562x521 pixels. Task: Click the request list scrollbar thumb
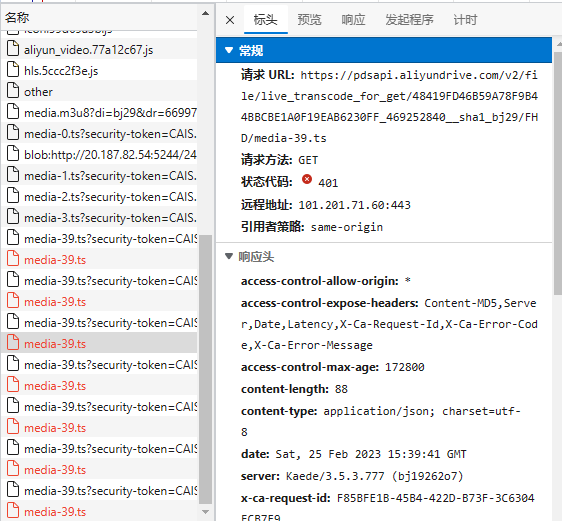pyautogui.click(x=205, y=369)
